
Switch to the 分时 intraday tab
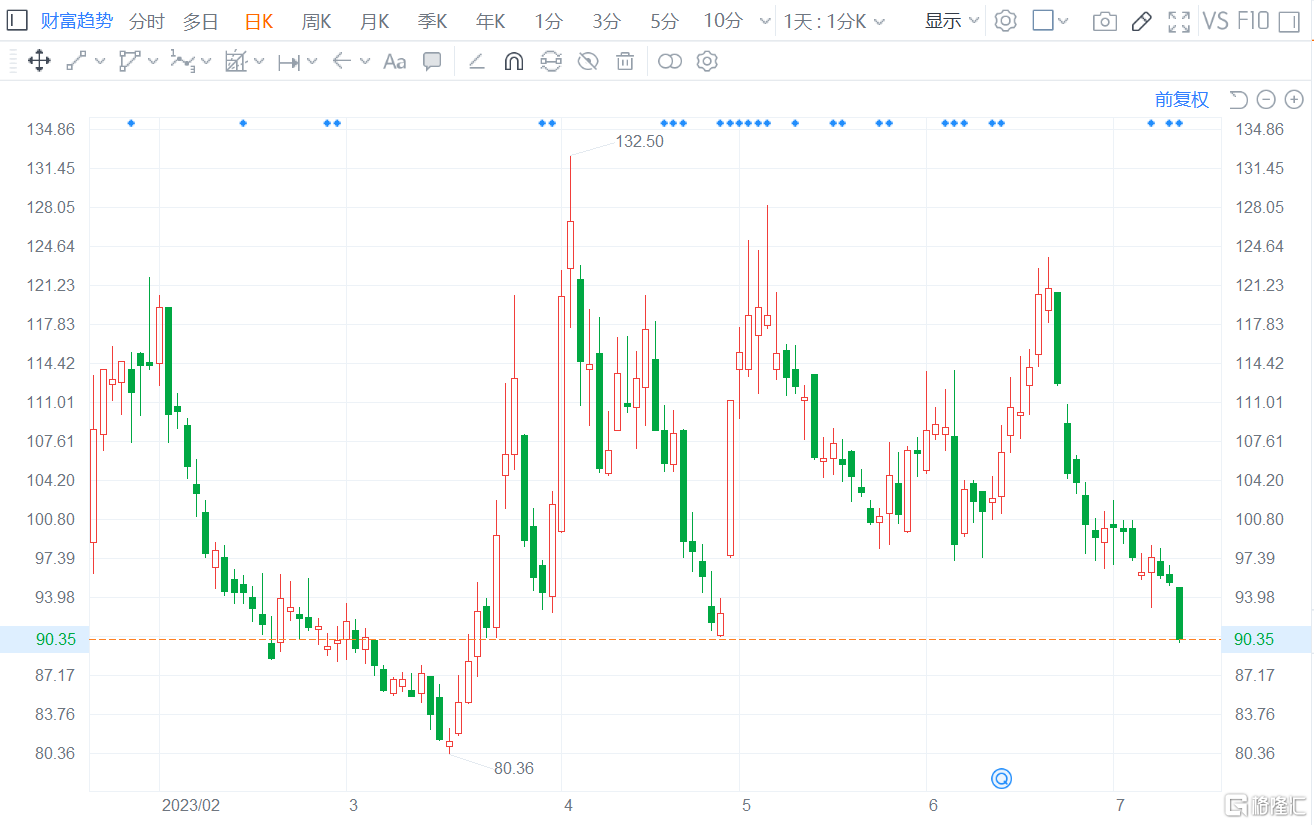tap(148, 20)
